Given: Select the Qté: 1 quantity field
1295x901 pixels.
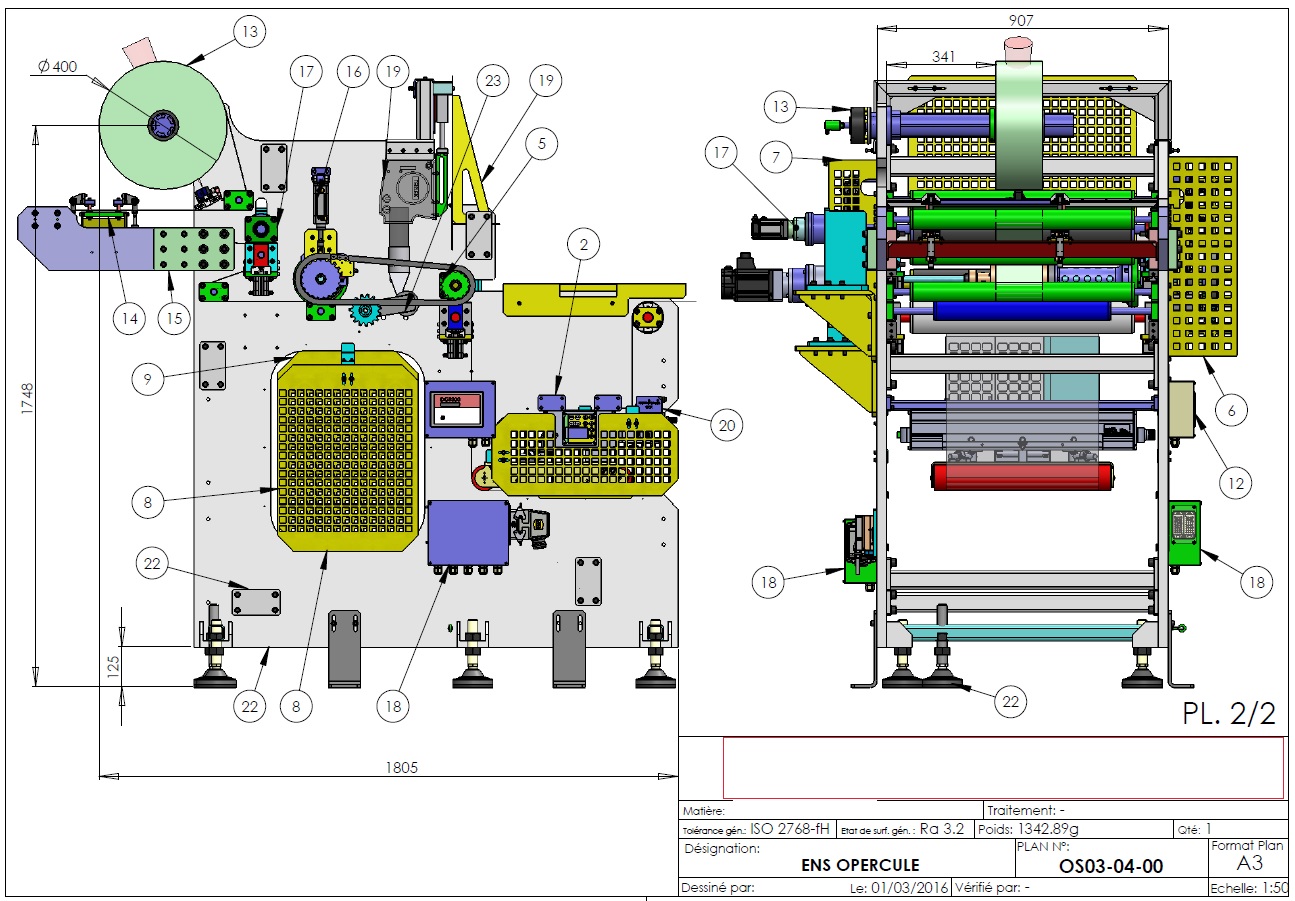Looking at the screenshot, I should click(1194, 829).
